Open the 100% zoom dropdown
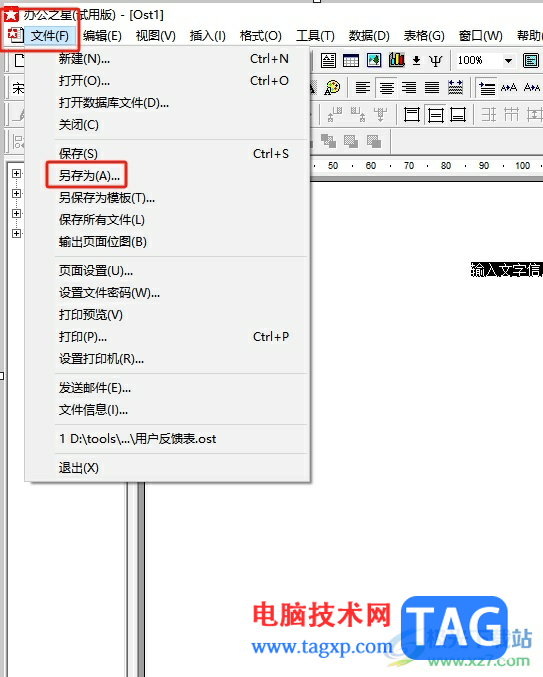 point(508,60)
